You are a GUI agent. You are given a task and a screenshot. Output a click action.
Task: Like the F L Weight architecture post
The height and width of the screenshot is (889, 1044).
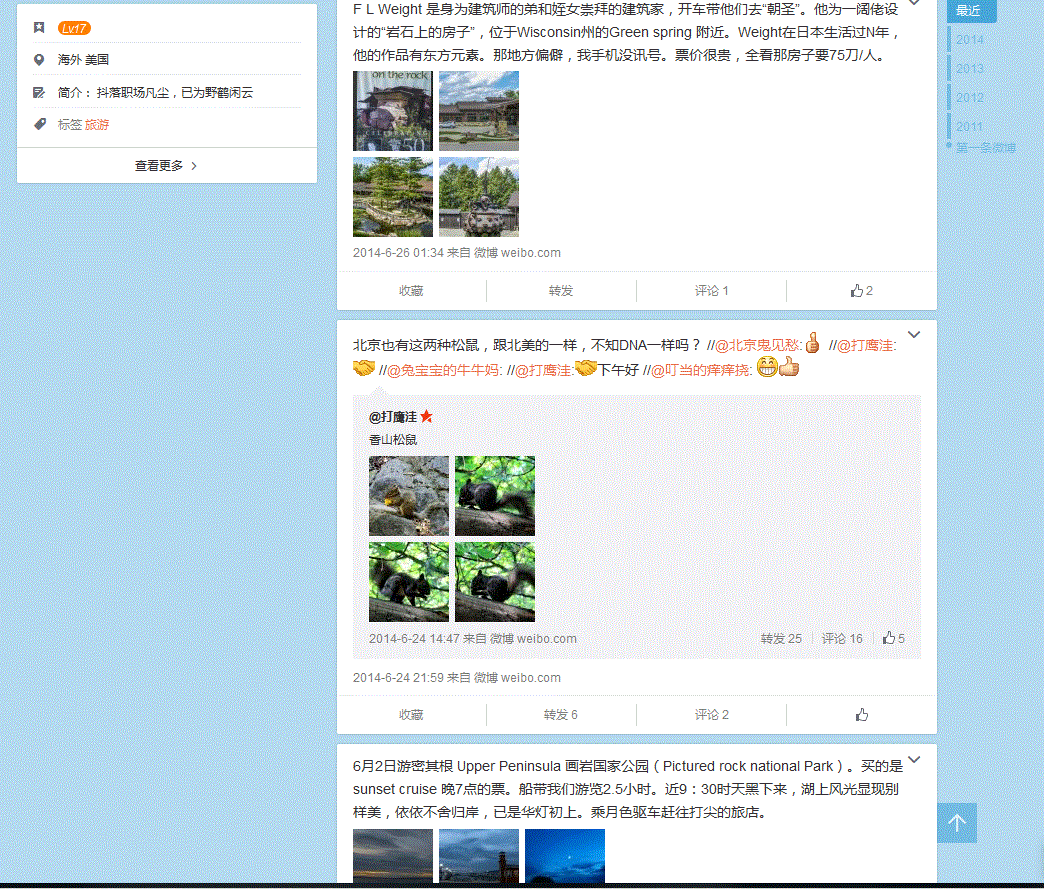point(861,291)
